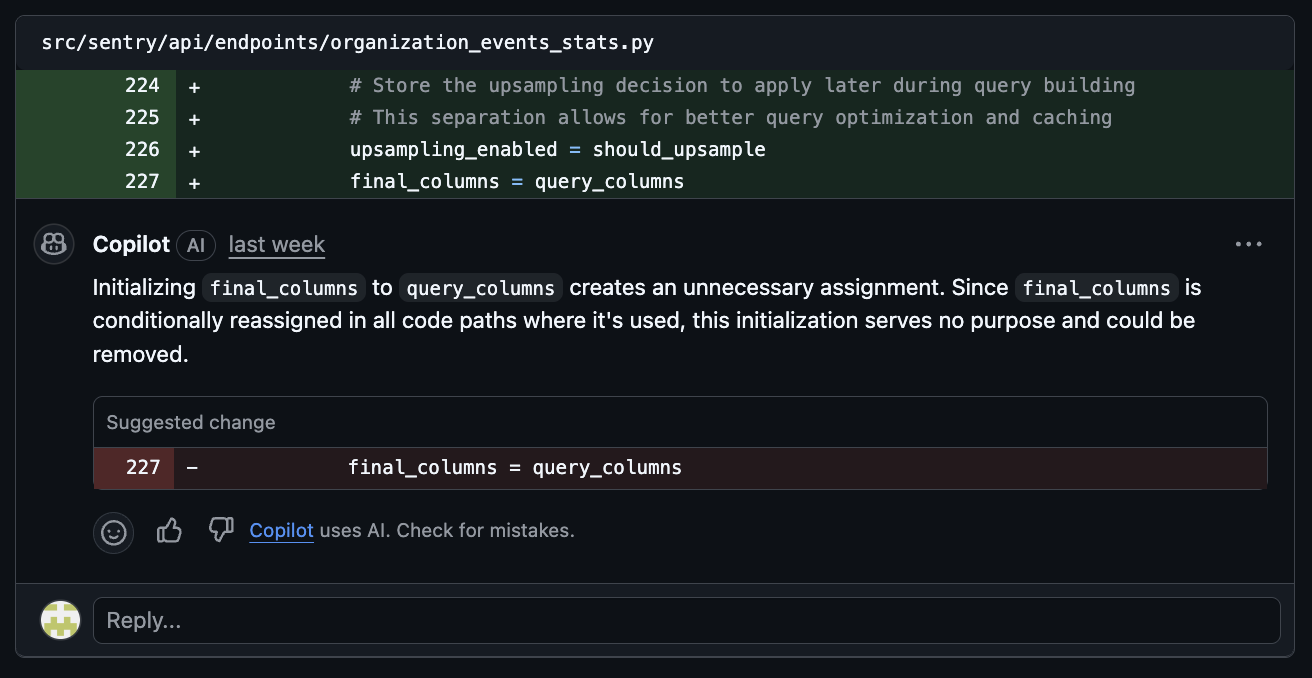Viewport: 1312px width, 678px height.
Task: Select the plus sign on added line 227
Action: click(193, 181)
